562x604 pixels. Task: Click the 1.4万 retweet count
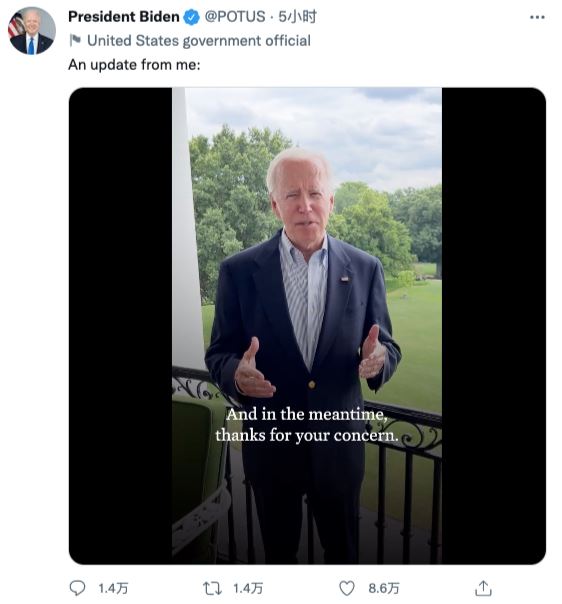point(248,589)
